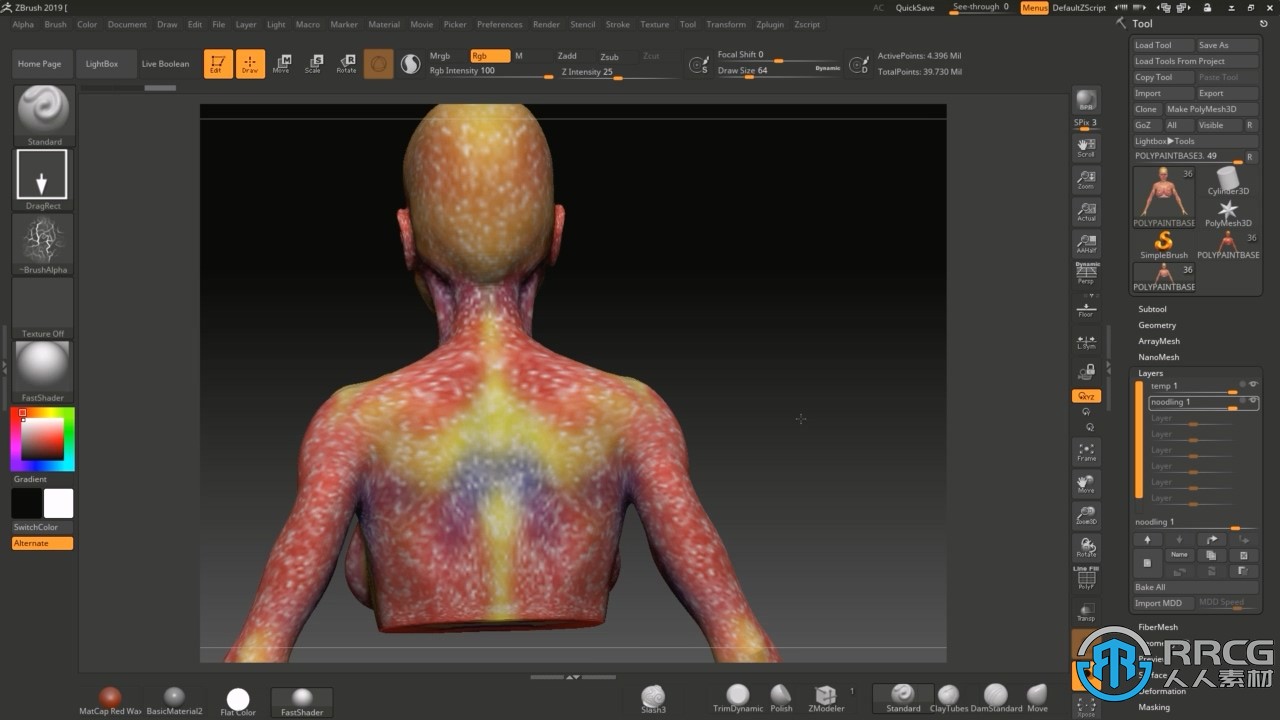
Task: Click Make PolyMesh3D button
Action: point(1210,109)
